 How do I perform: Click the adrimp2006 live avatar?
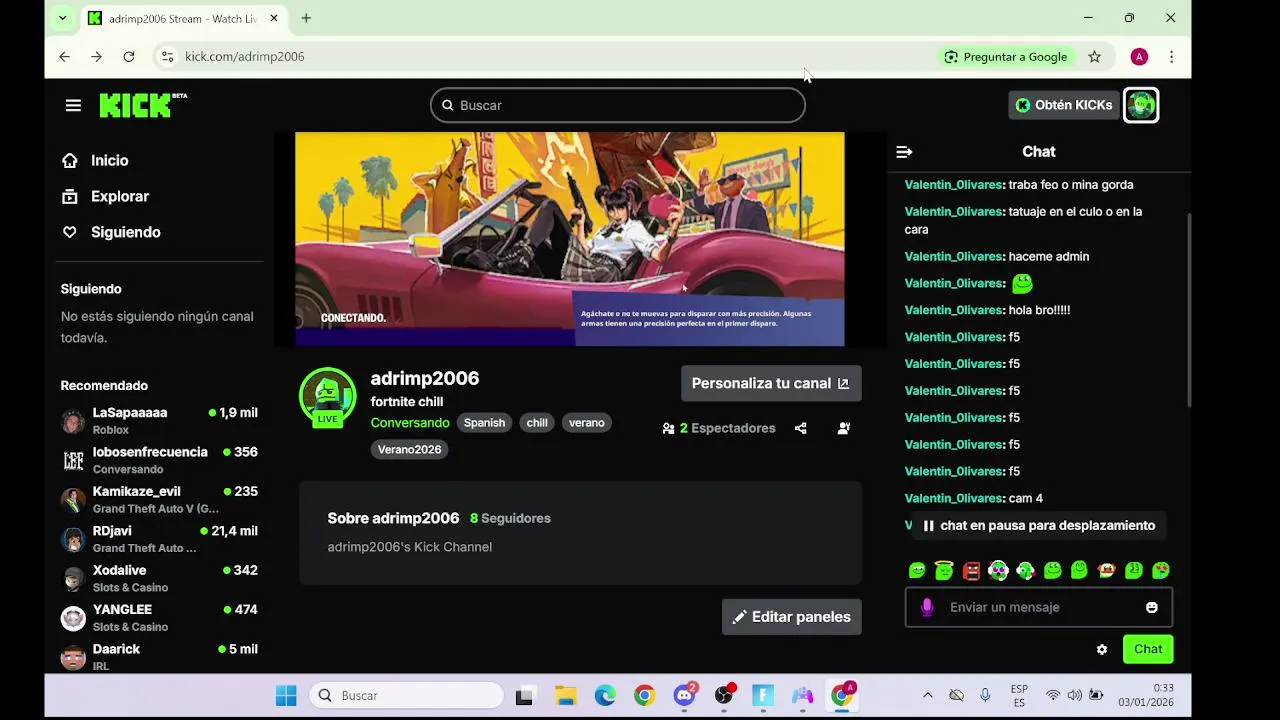click(328, 396)
